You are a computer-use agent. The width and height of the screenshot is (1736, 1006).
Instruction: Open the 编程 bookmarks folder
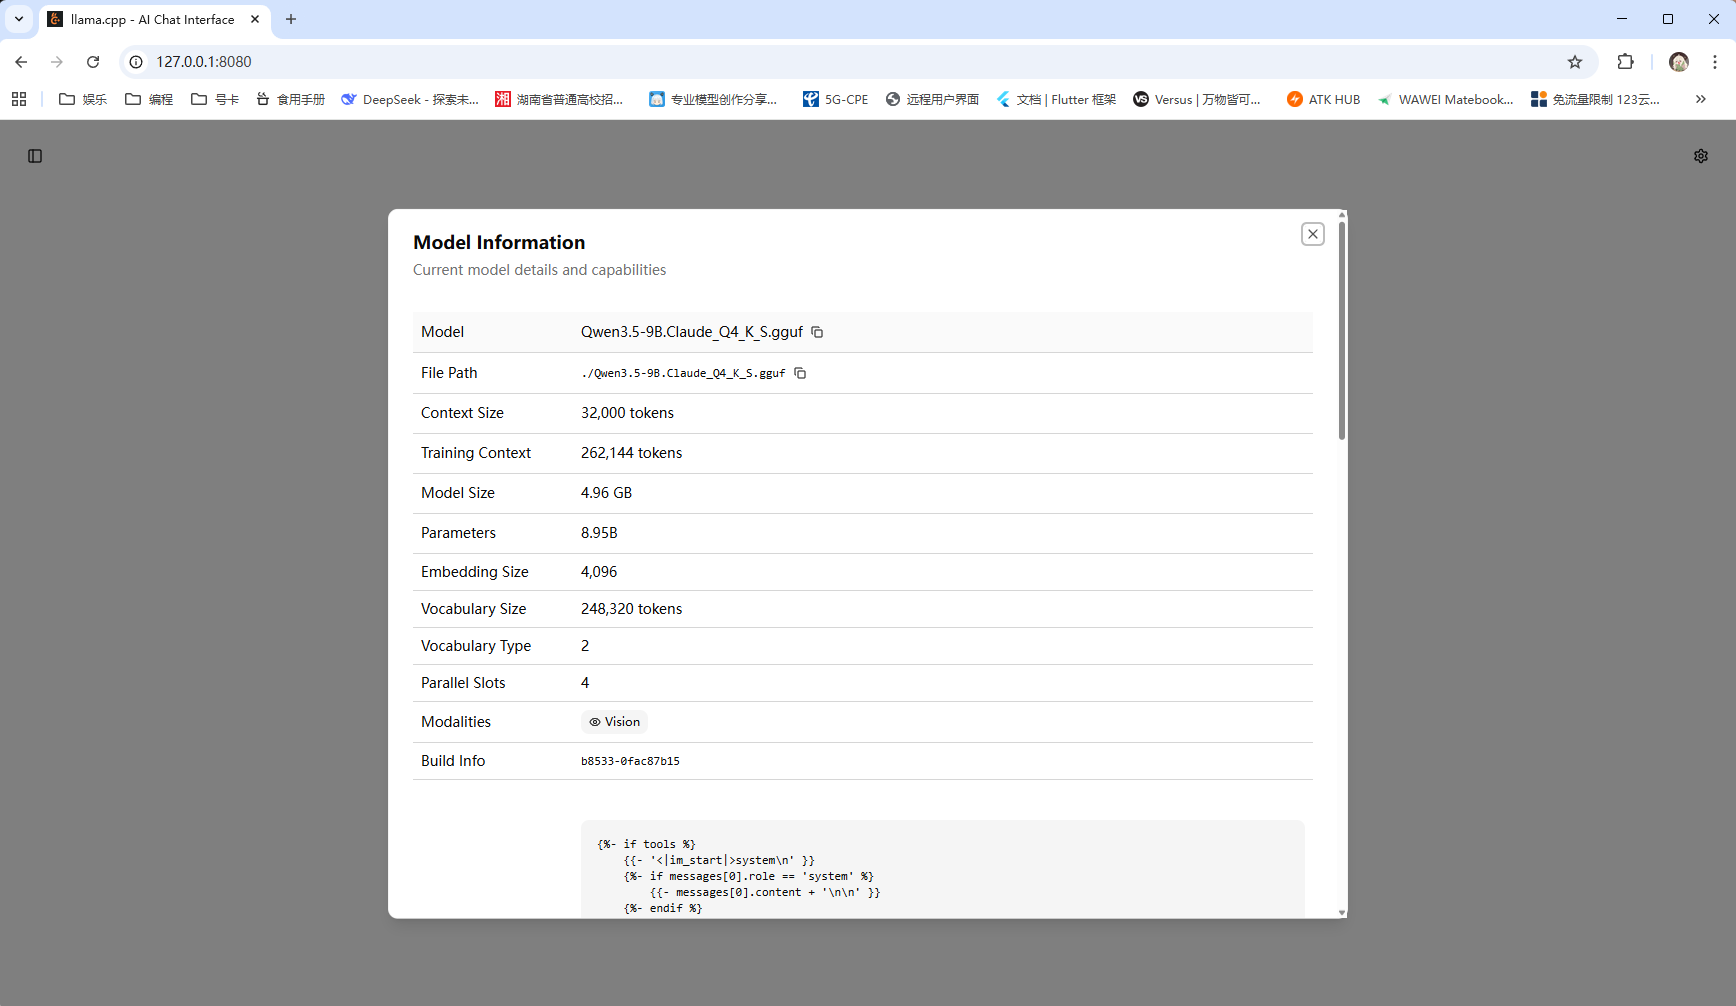[149, 99]
